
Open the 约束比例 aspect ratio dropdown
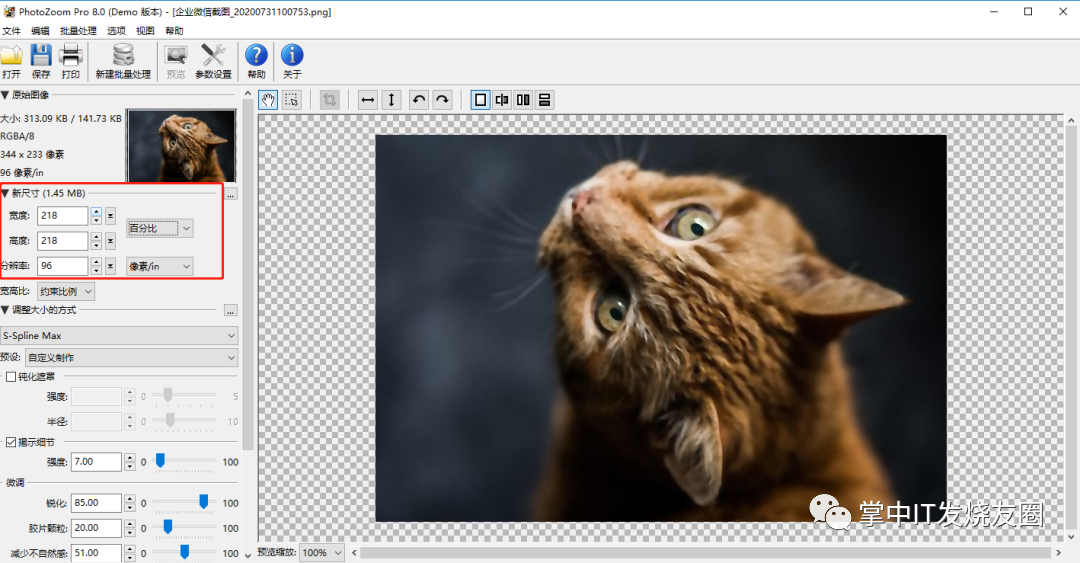[x=65, y=291]
